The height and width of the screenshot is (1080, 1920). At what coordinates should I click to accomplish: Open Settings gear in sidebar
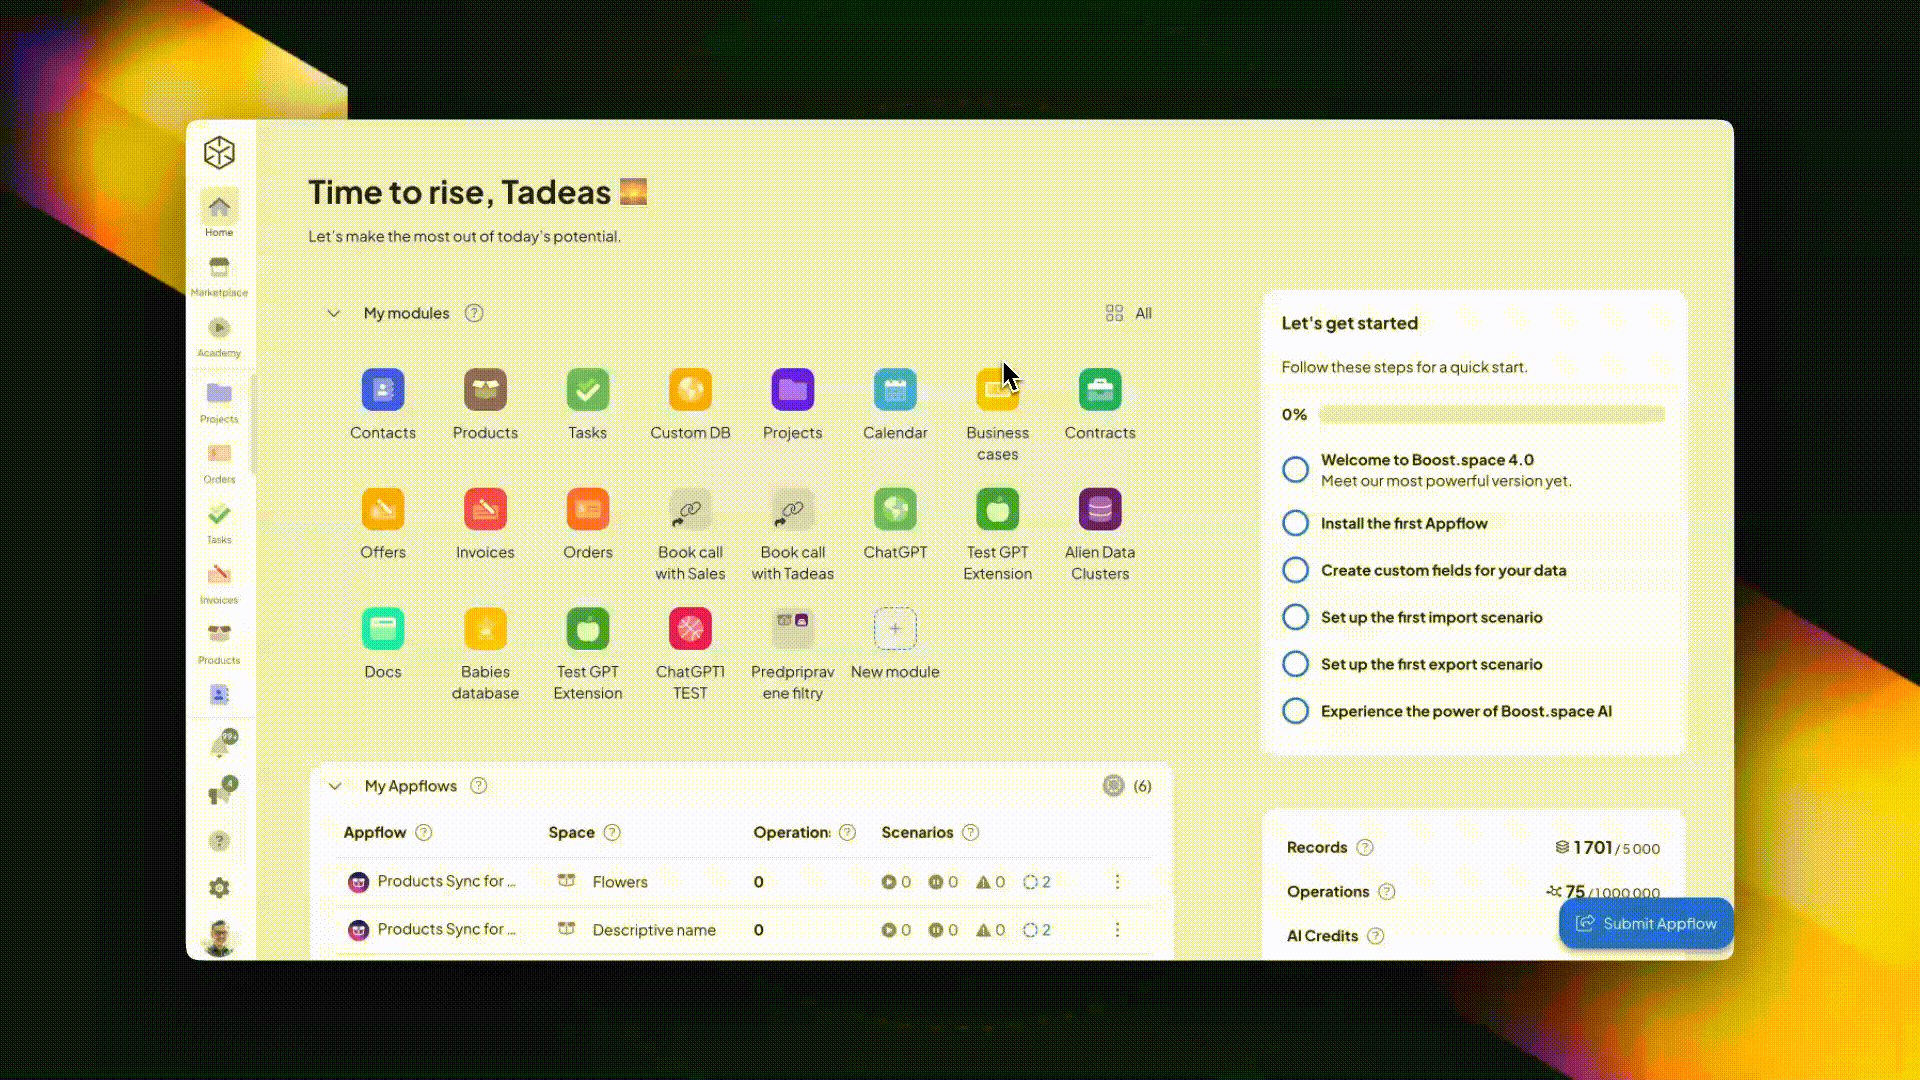pos(219,888)
